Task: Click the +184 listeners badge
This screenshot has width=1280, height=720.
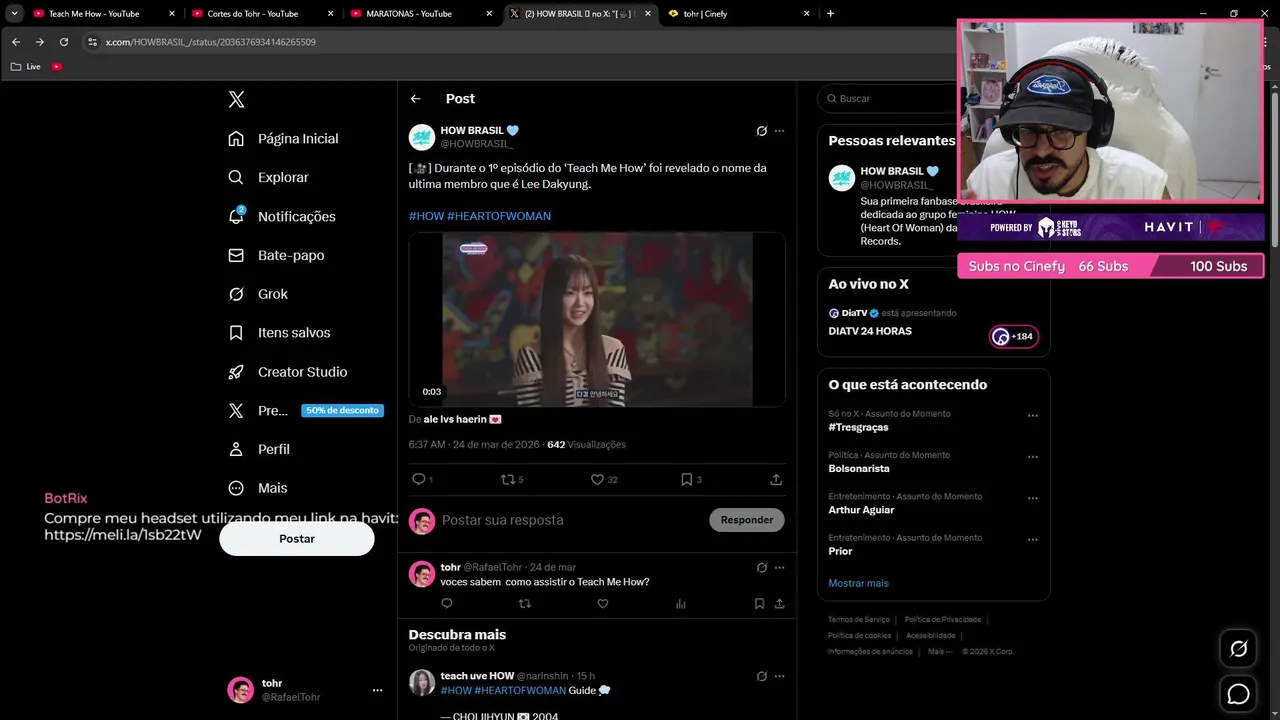Action: click(1014, 336)
